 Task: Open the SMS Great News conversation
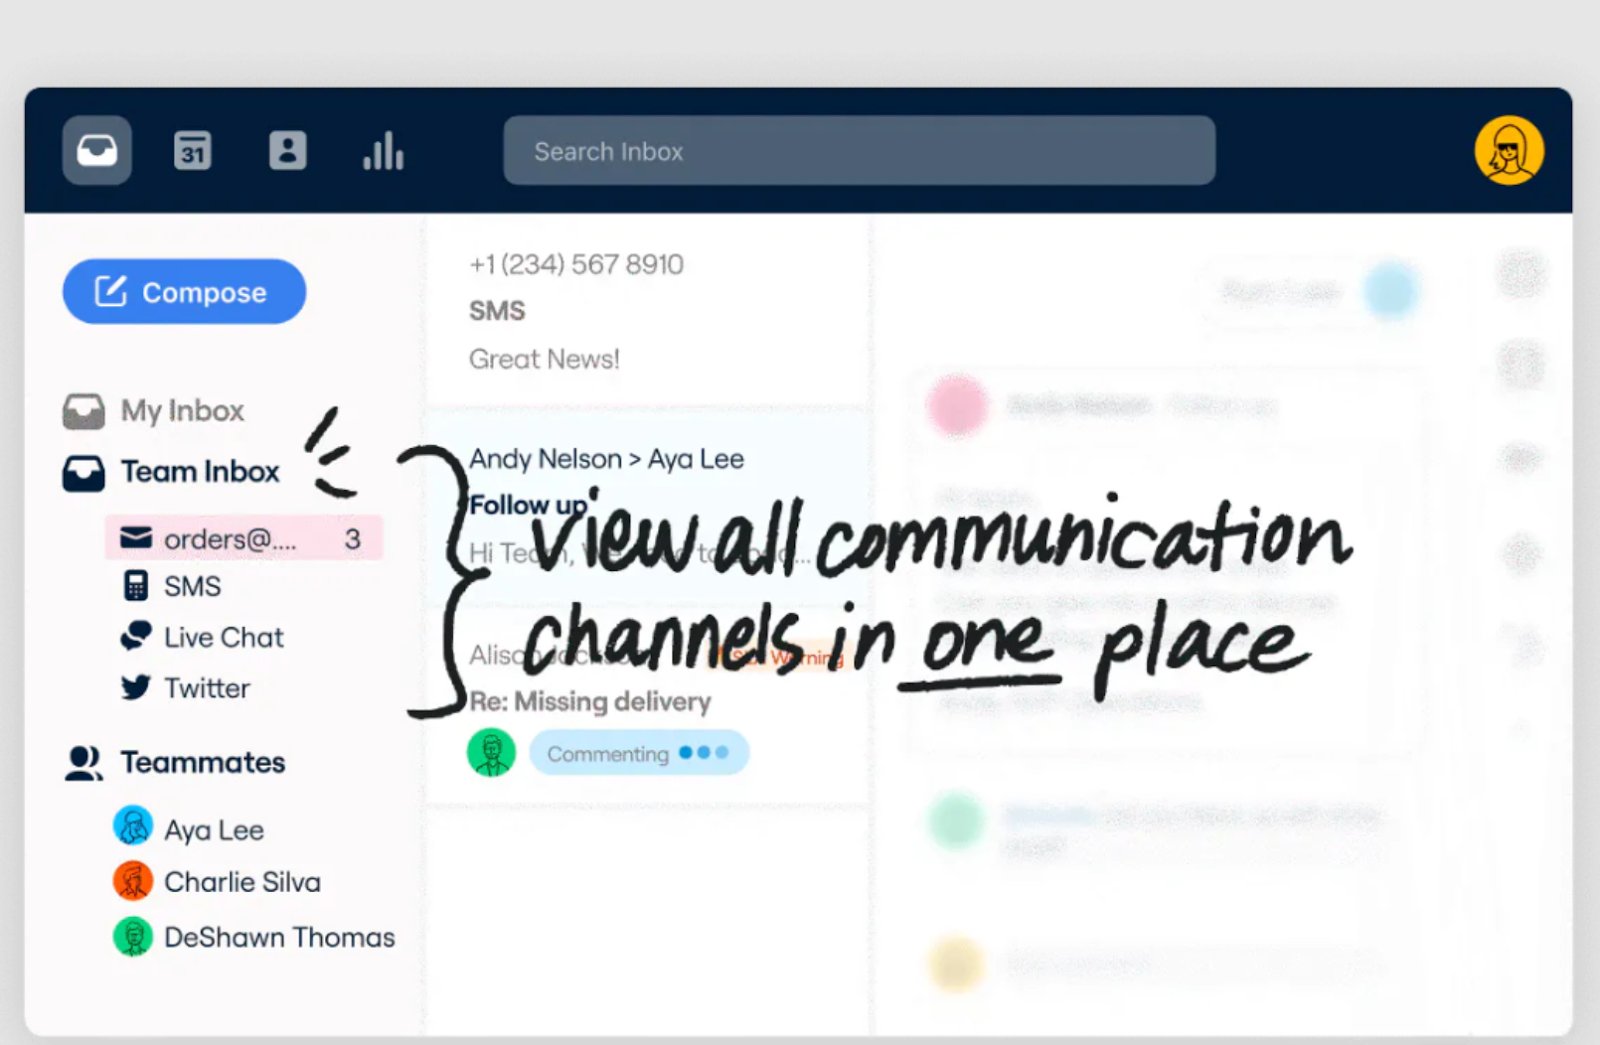pyautogui.click(x=576, y=311)
